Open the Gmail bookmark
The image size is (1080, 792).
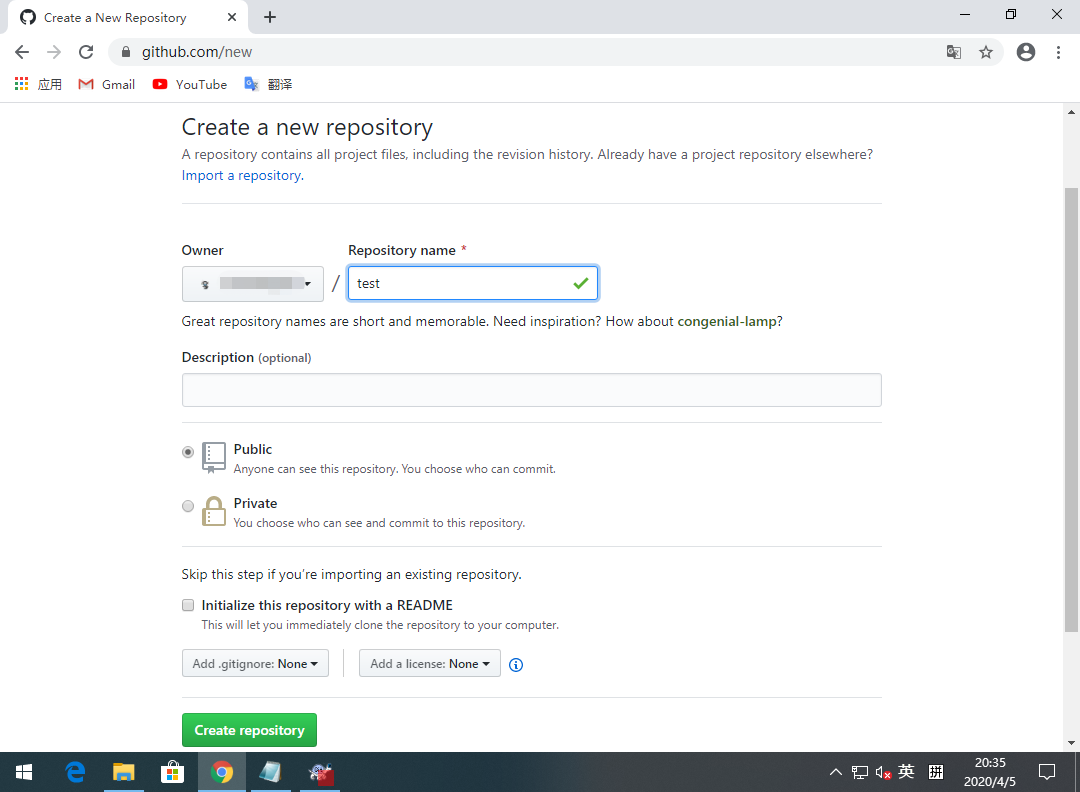107,84
